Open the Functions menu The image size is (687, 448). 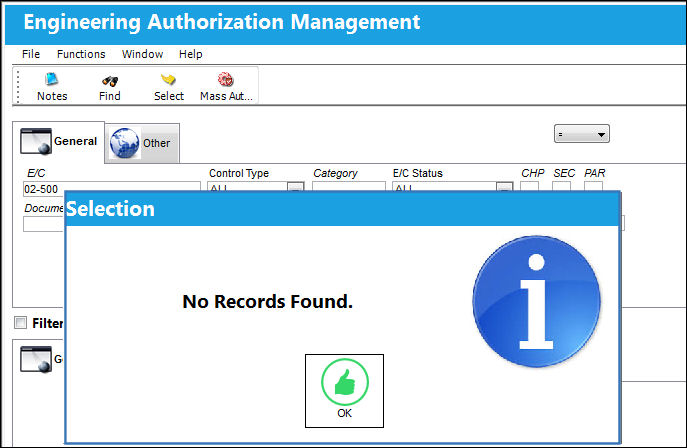(x=81, y=54)
